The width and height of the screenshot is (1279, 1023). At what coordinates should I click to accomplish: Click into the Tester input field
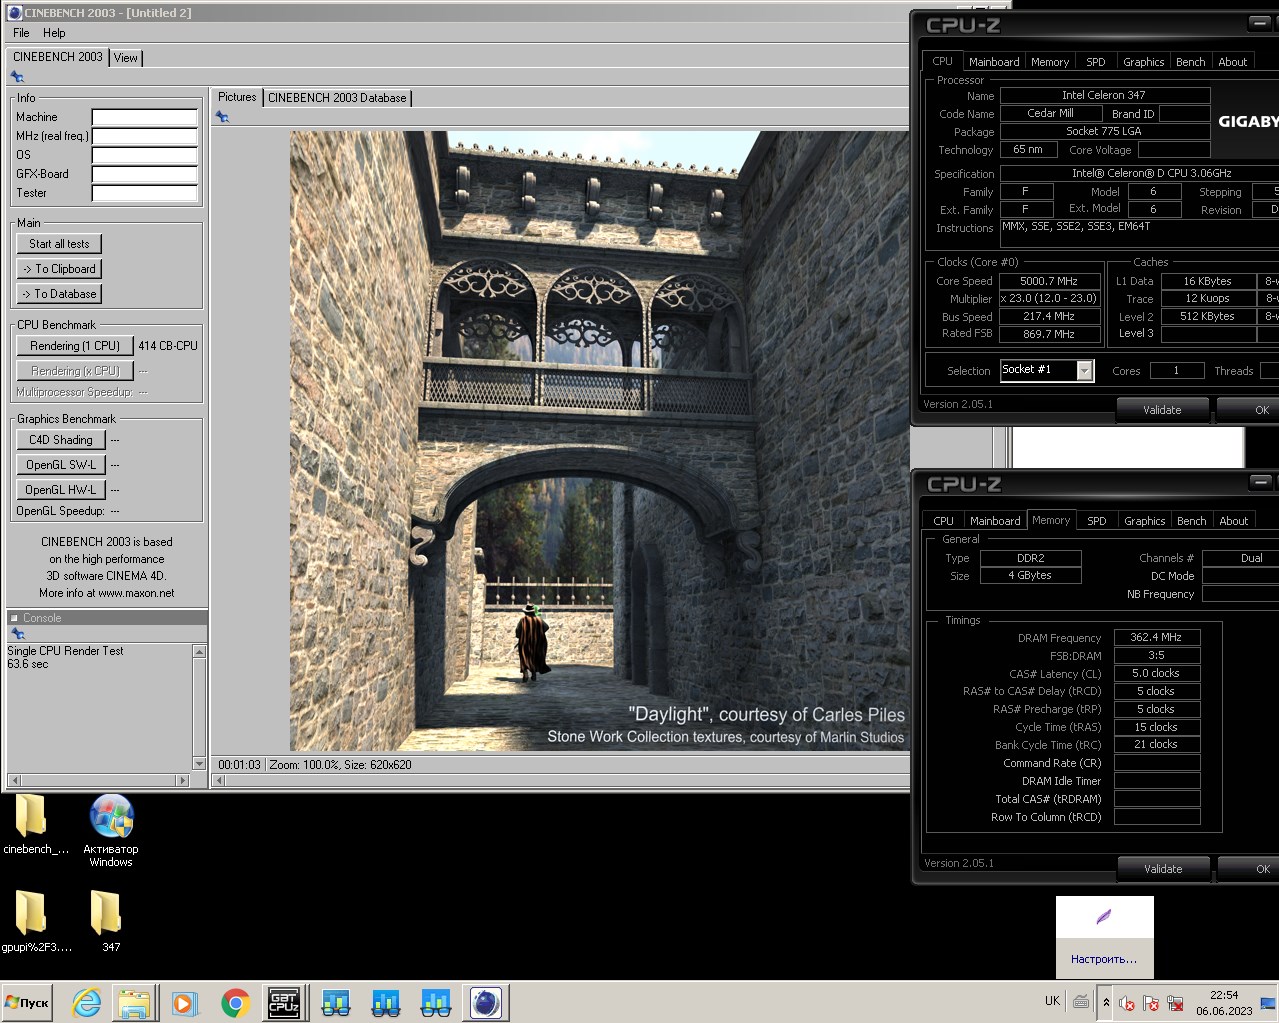145,193
